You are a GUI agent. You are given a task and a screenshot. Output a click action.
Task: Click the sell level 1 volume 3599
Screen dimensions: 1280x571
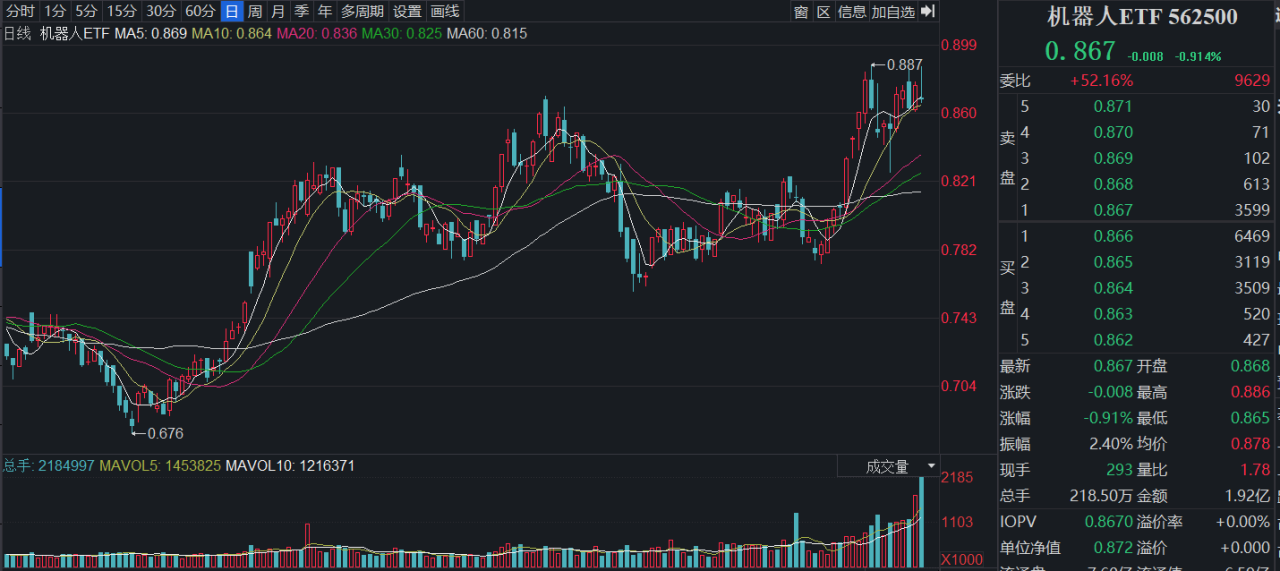(1252, 210)
